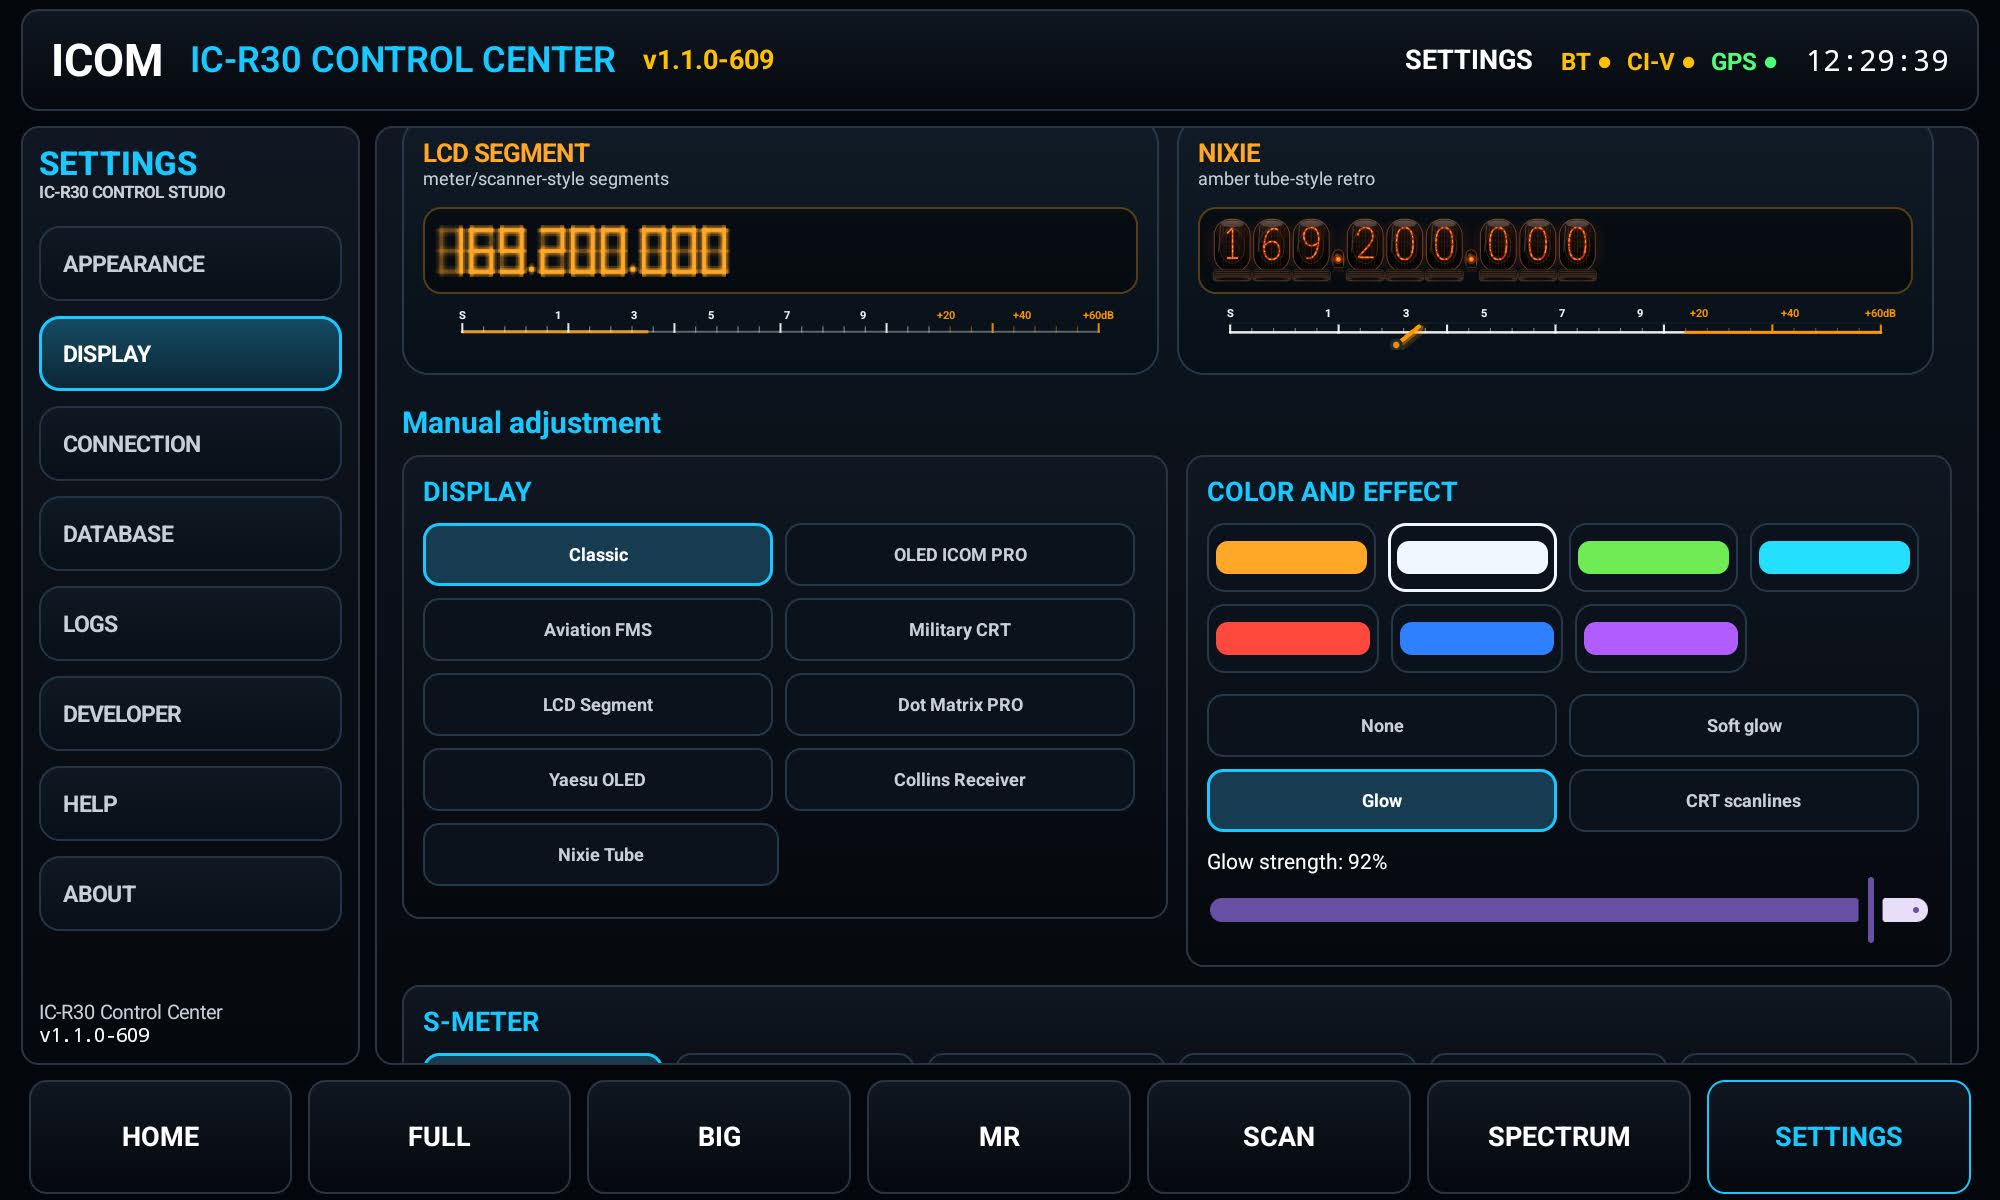Click the GPS status indicator
This screenshot has width=2000, height=1200.
(1744, 62)
